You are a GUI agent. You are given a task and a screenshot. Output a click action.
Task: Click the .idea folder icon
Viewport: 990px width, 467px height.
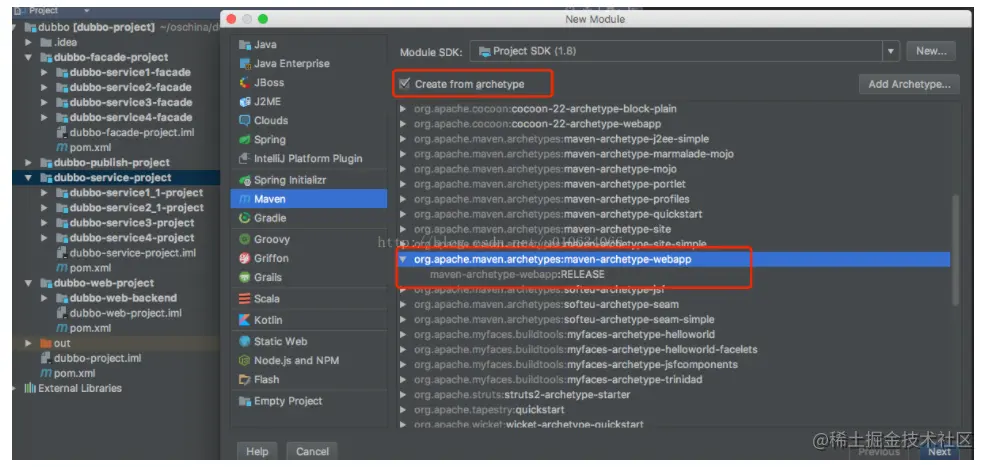[x=45, y=42]
